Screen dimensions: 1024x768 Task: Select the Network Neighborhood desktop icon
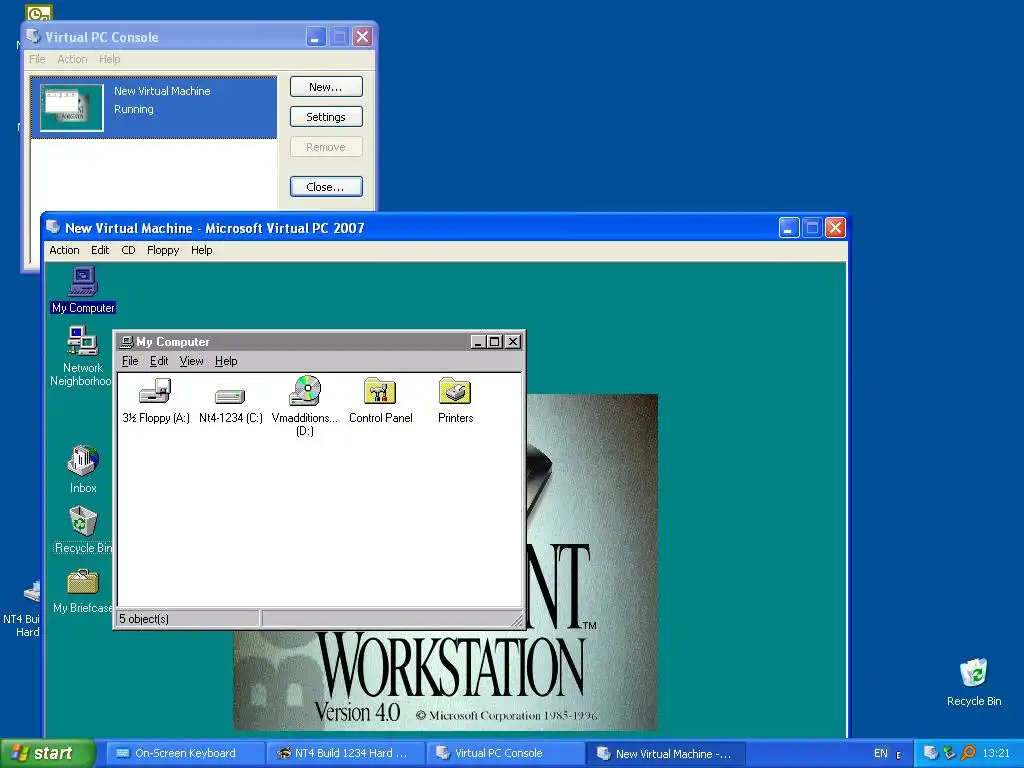[83, 342]
